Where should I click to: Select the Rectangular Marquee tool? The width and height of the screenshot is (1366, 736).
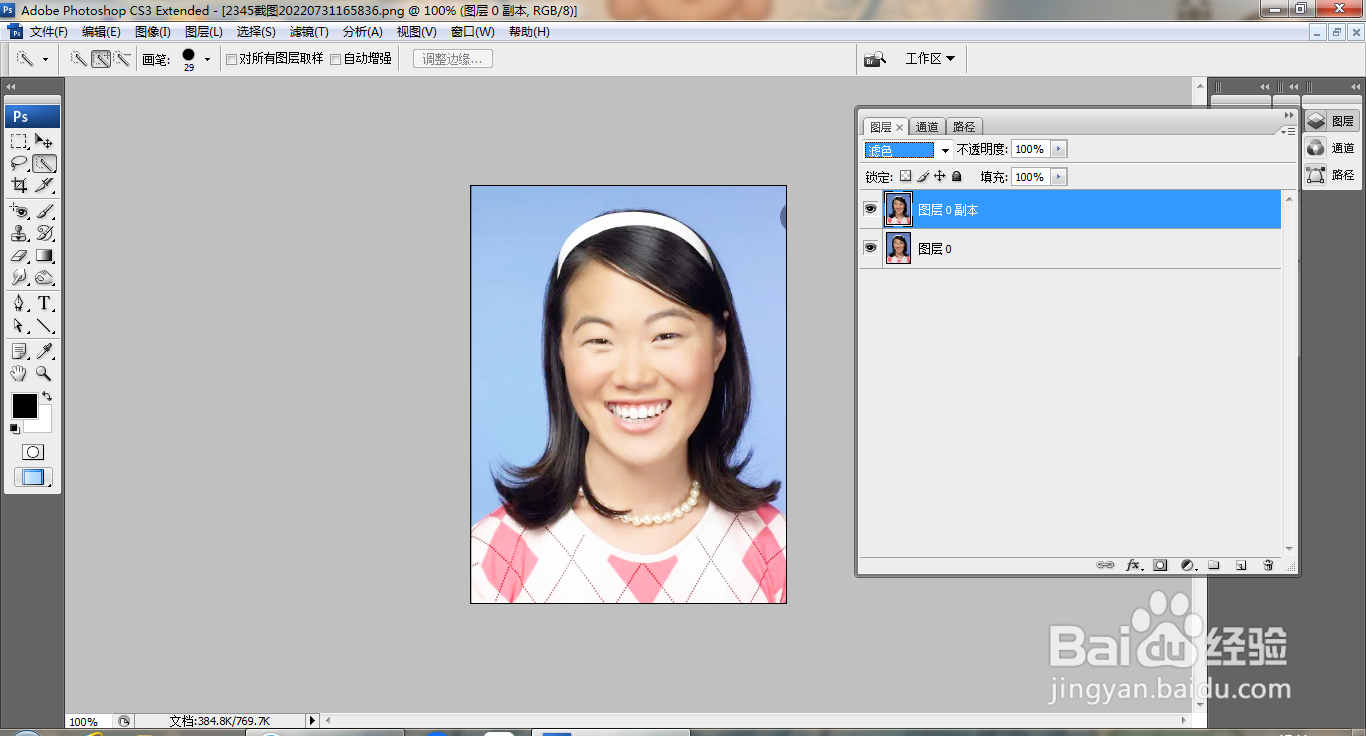pos(19,141)
